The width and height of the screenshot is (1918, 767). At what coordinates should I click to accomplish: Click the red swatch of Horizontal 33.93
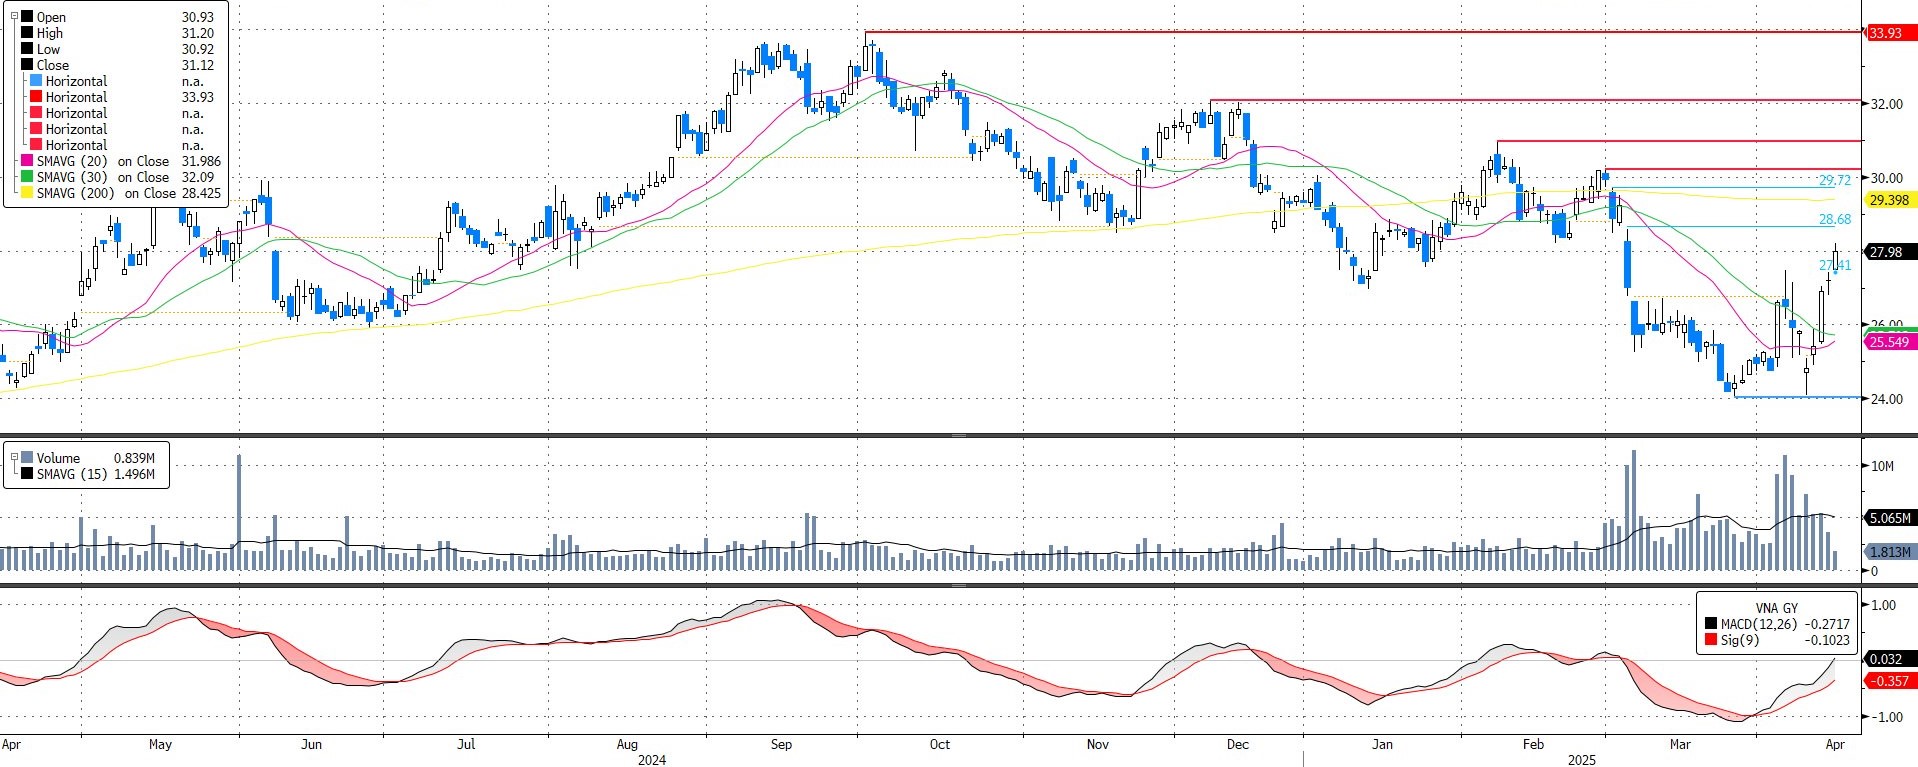pos(36,97)
